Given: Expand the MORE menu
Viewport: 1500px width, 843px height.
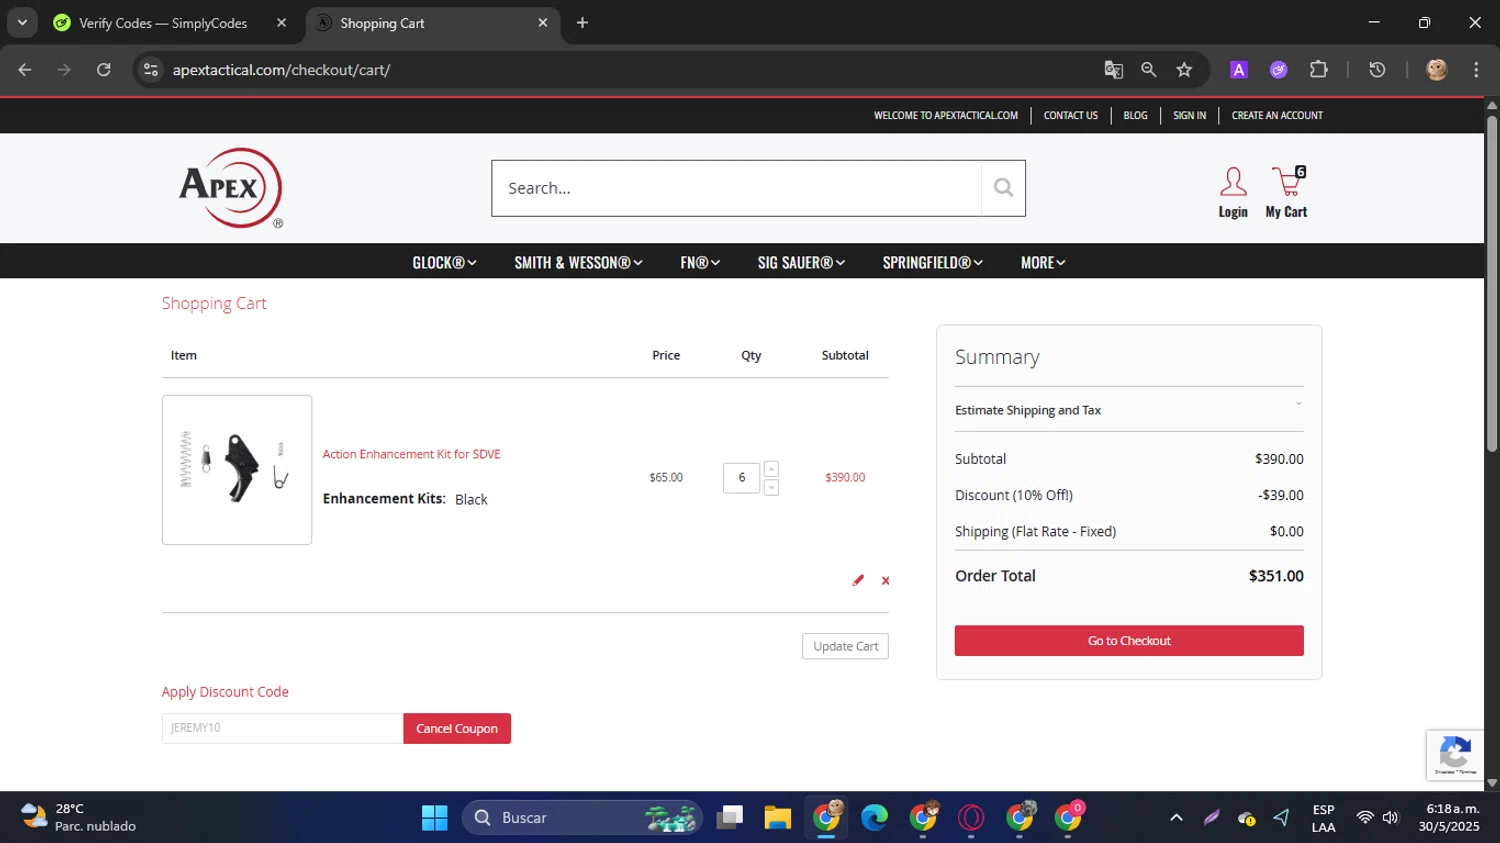Looking at the screenshot, I should pyautogui.click(x=1043, y=262).
